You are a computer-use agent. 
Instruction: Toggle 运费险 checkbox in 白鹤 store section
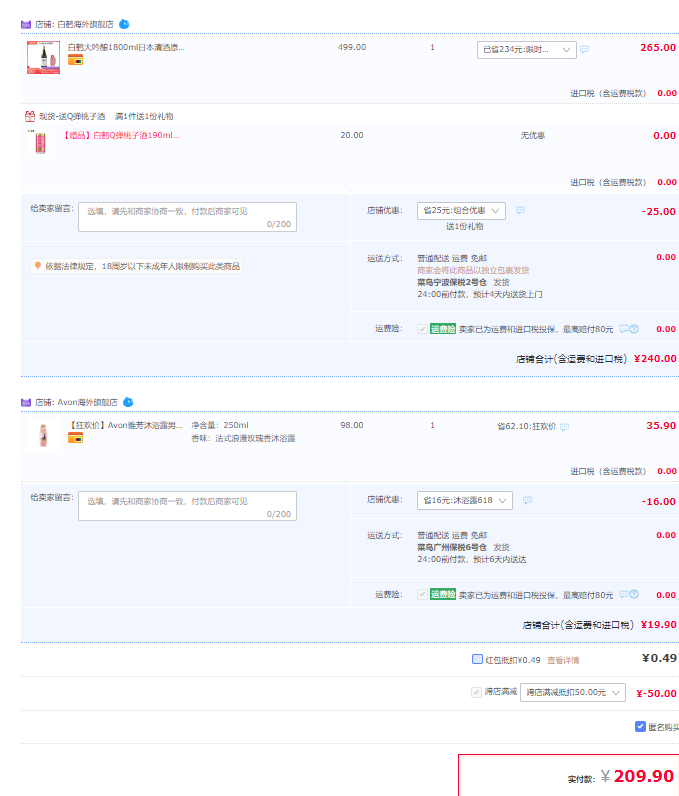click(422, 329)
